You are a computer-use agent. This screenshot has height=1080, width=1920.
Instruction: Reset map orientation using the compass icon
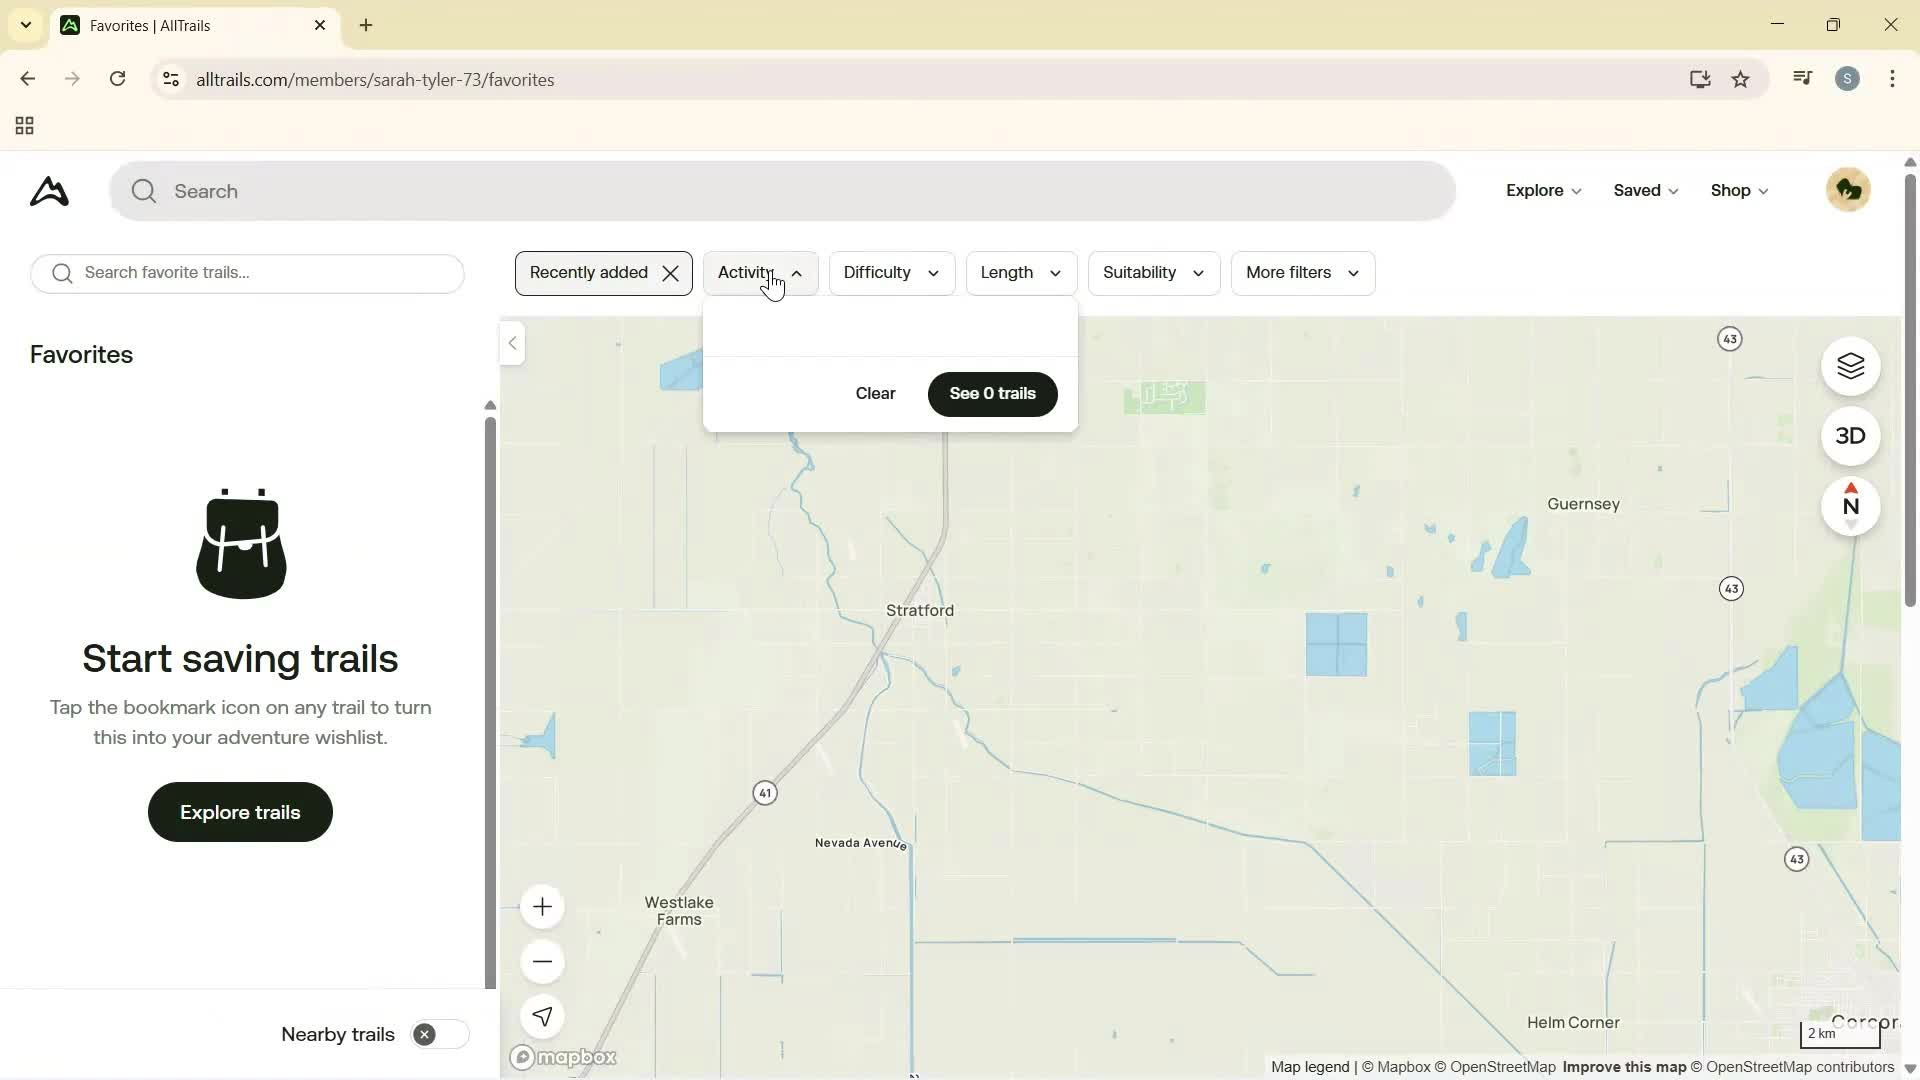coord(1851,506)
